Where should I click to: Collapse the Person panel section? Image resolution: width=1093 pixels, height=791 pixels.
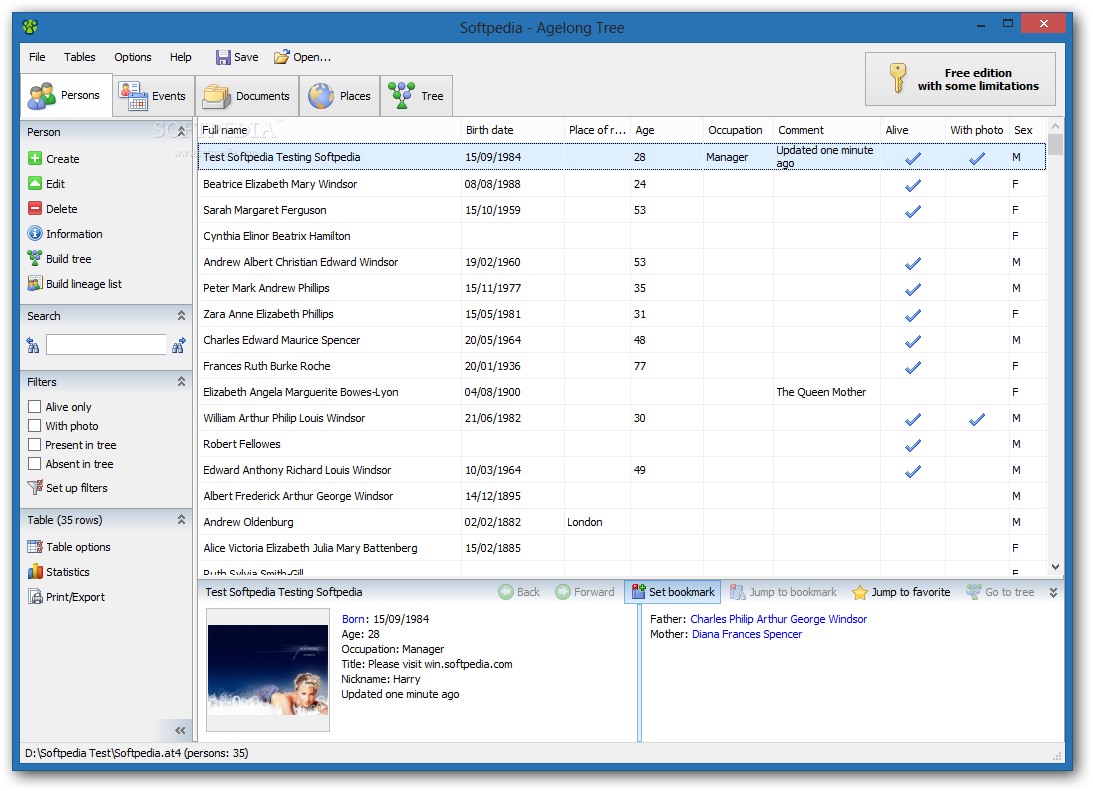tap(181, 132)
